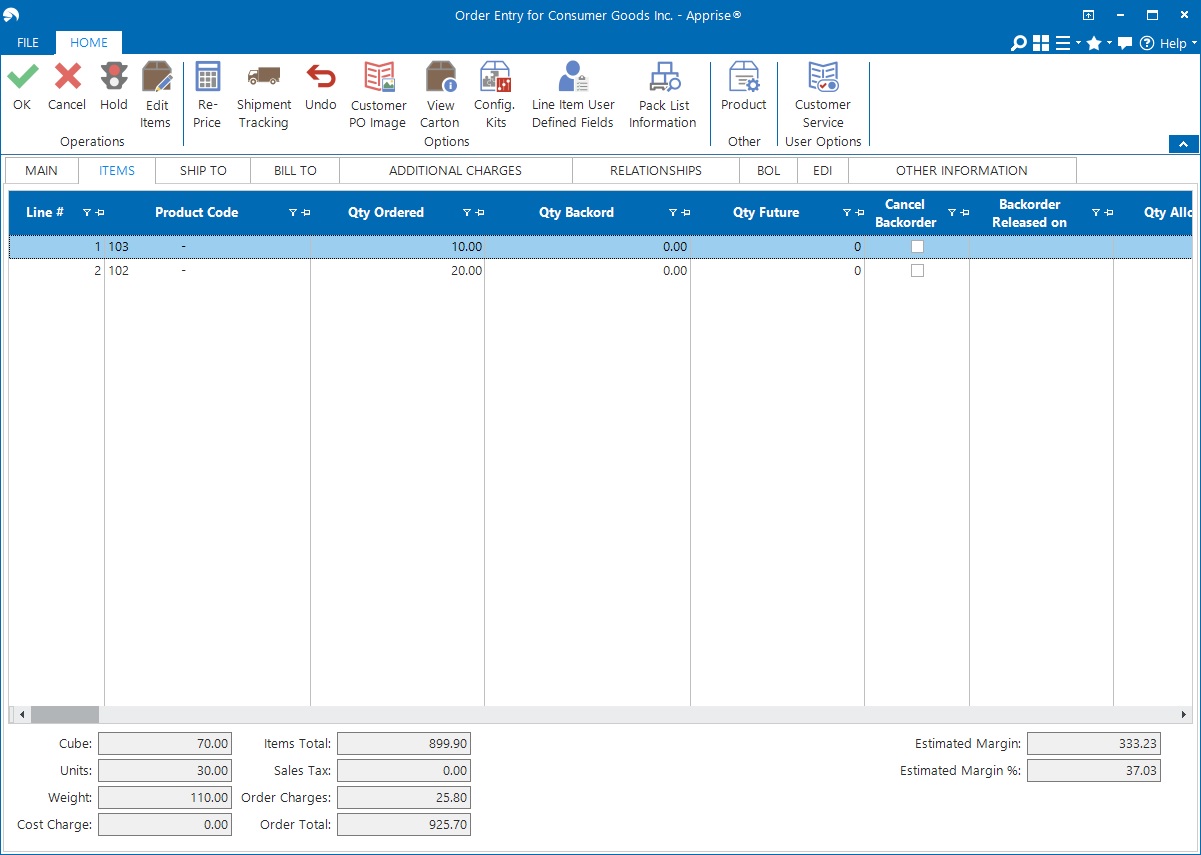Screen dimensions: 1201x855
Task: Collapse the ribbon with the chevron button
Action: pos(1183,144)
